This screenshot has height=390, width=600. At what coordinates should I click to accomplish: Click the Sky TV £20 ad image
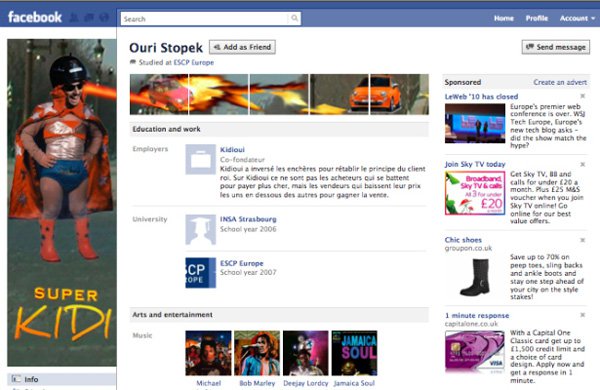(475, 193)
